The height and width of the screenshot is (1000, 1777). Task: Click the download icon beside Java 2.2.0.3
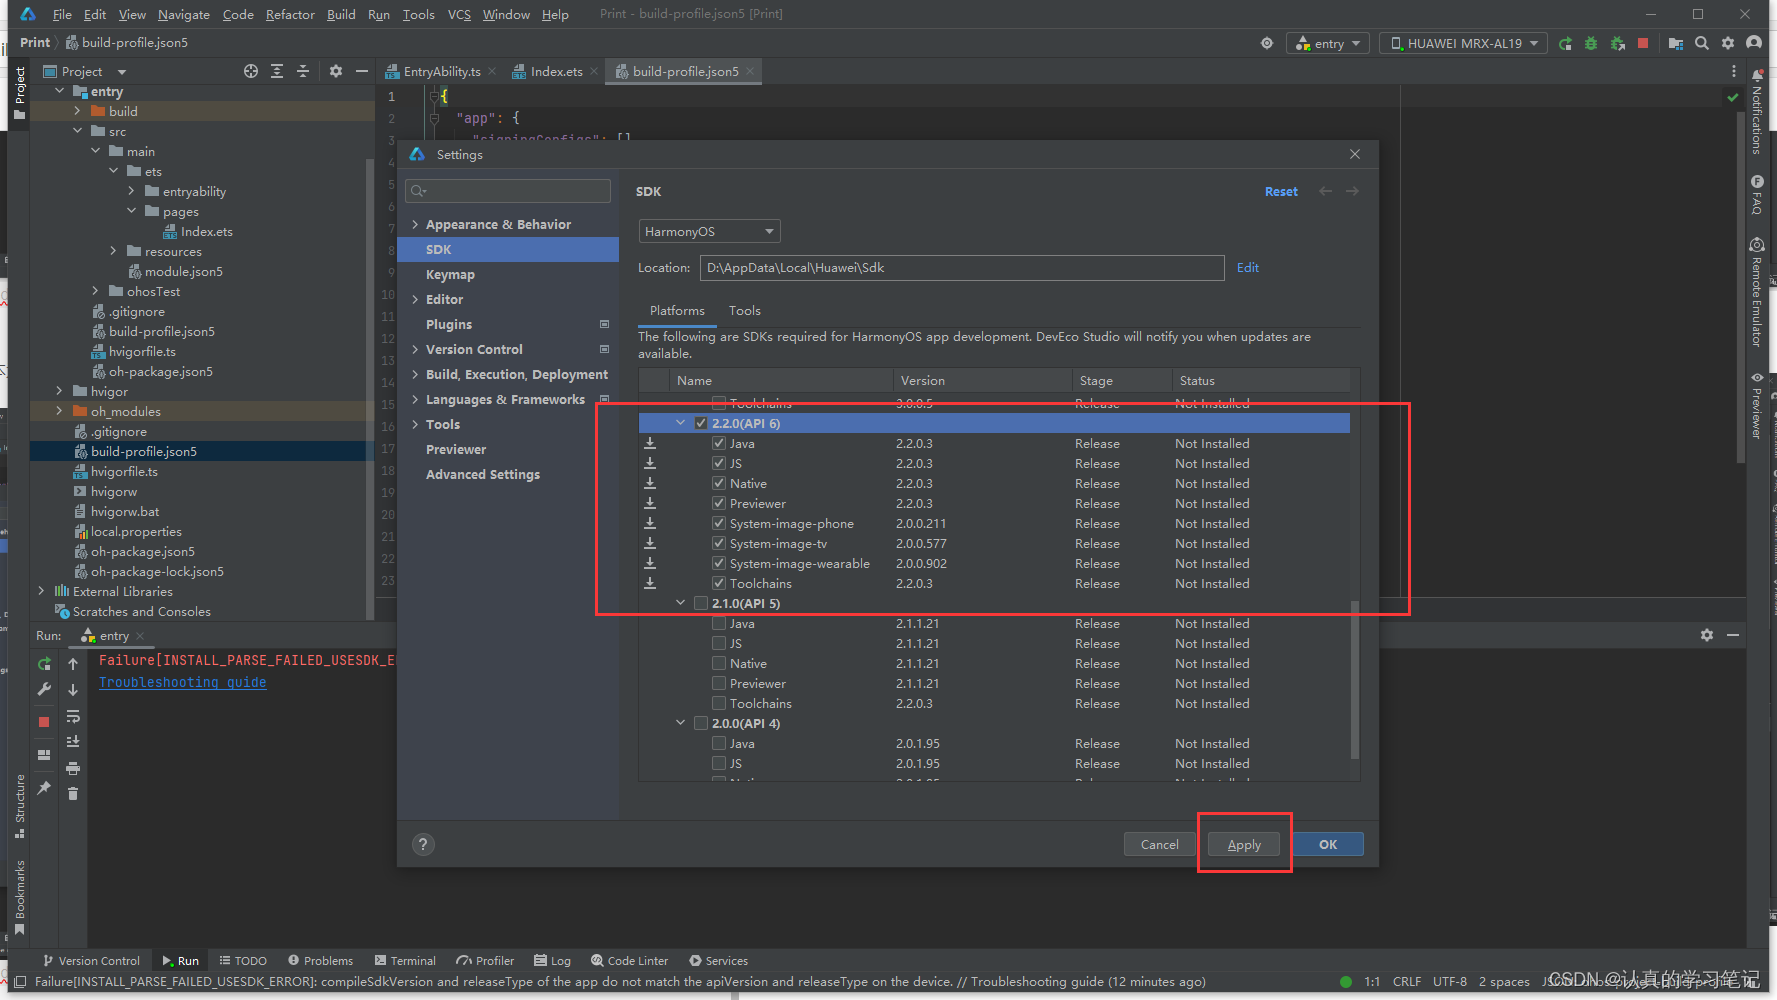650,443
